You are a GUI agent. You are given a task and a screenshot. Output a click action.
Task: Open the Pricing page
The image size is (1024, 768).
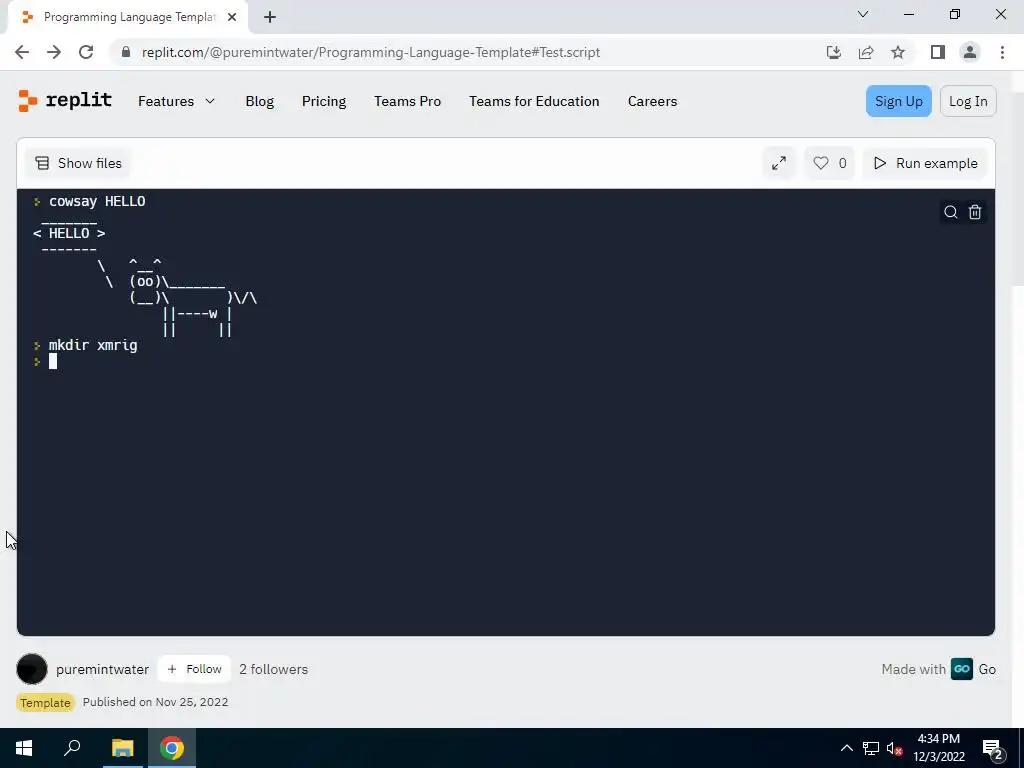pyautogui.click(x=324, y=101)
